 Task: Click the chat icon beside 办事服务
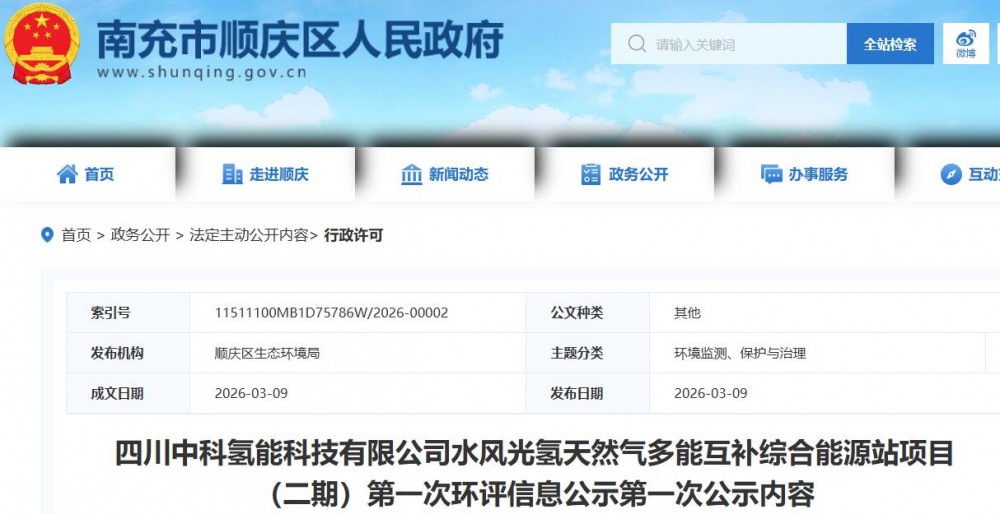pos(771,174)
